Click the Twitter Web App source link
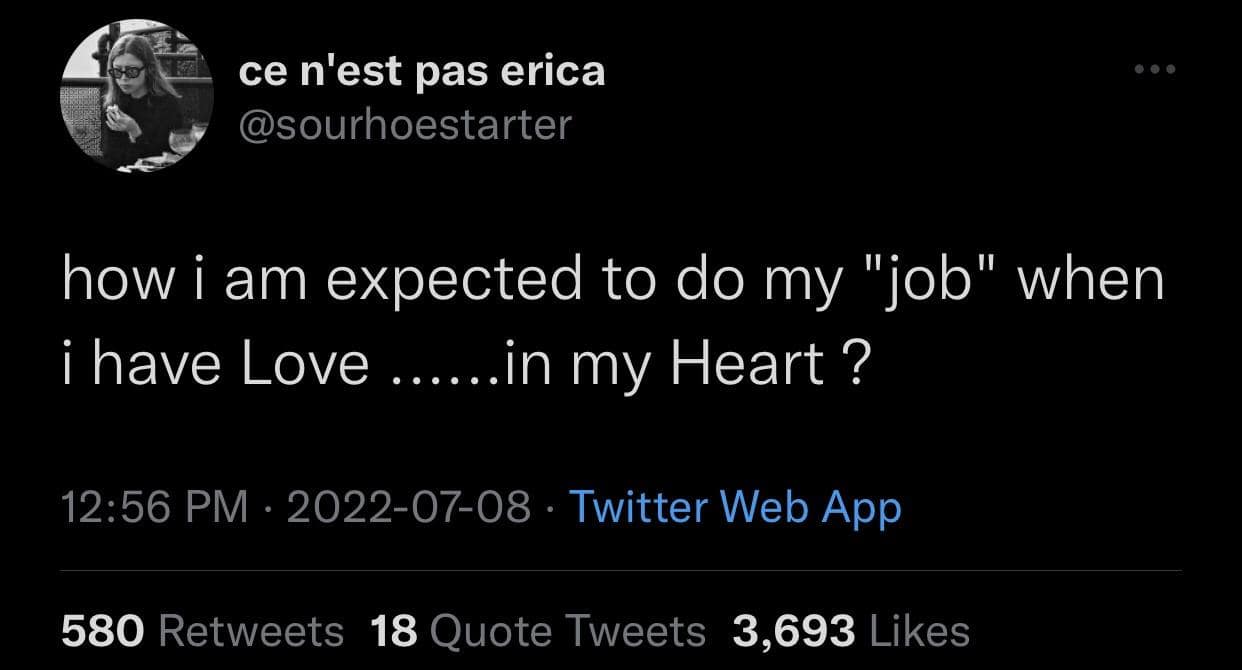 click(x=735, y=507)
